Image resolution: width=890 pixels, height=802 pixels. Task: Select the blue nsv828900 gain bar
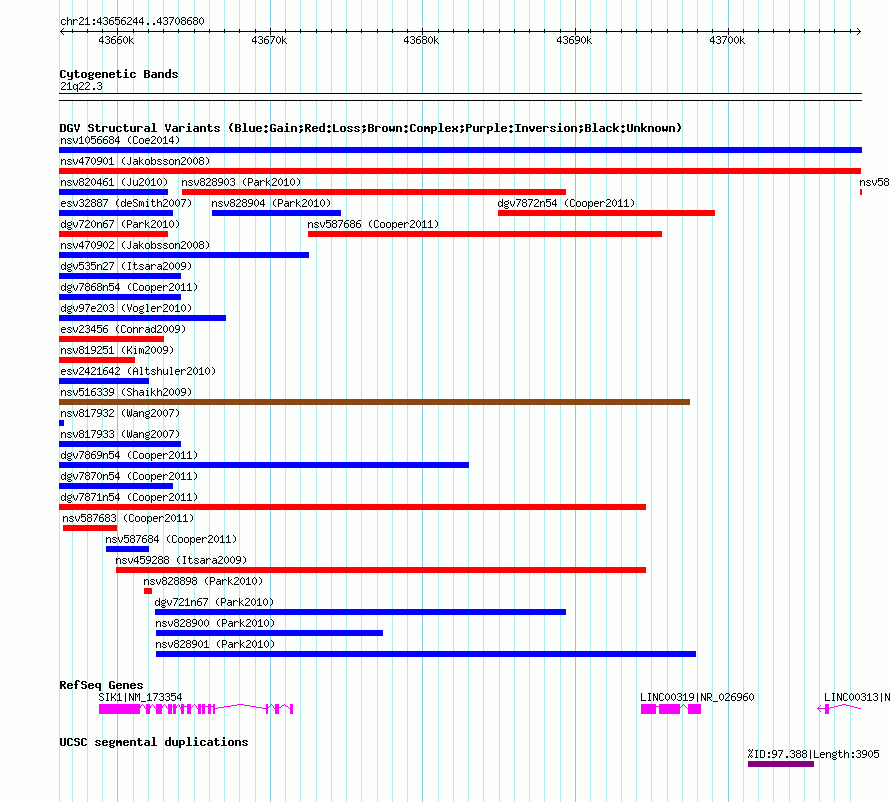point(270,633)
